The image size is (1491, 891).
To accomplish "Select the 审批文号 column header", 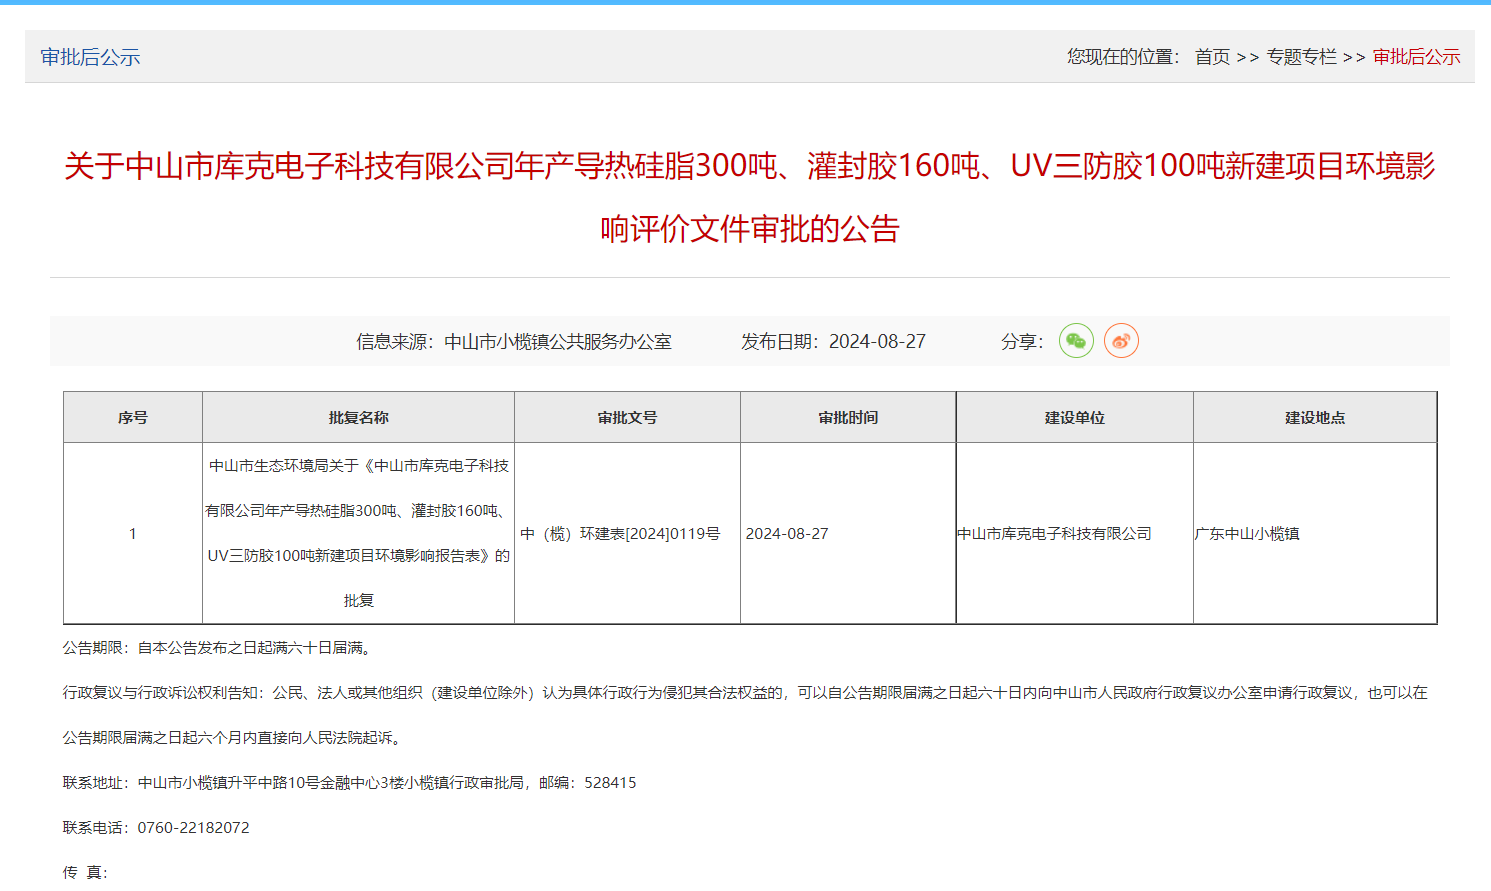I will pyautogui.click(x=627, y=418).
